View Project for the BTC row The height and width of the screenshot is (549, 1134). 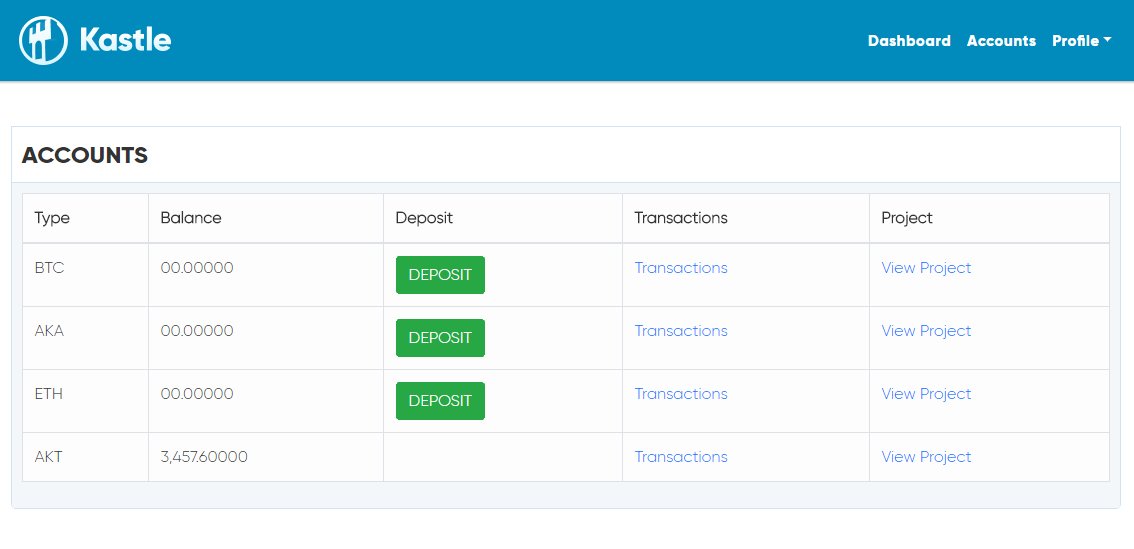coord(926,268)
